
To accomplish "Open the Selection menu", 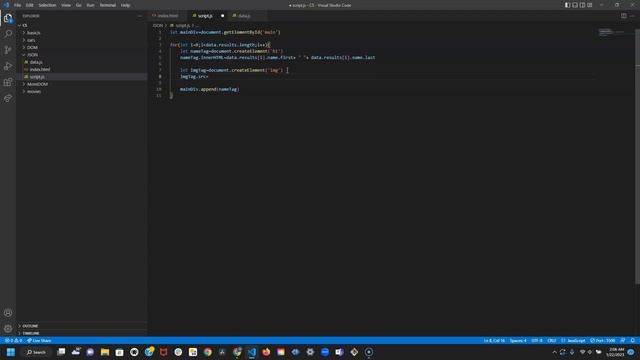I will tap(47, 5).
